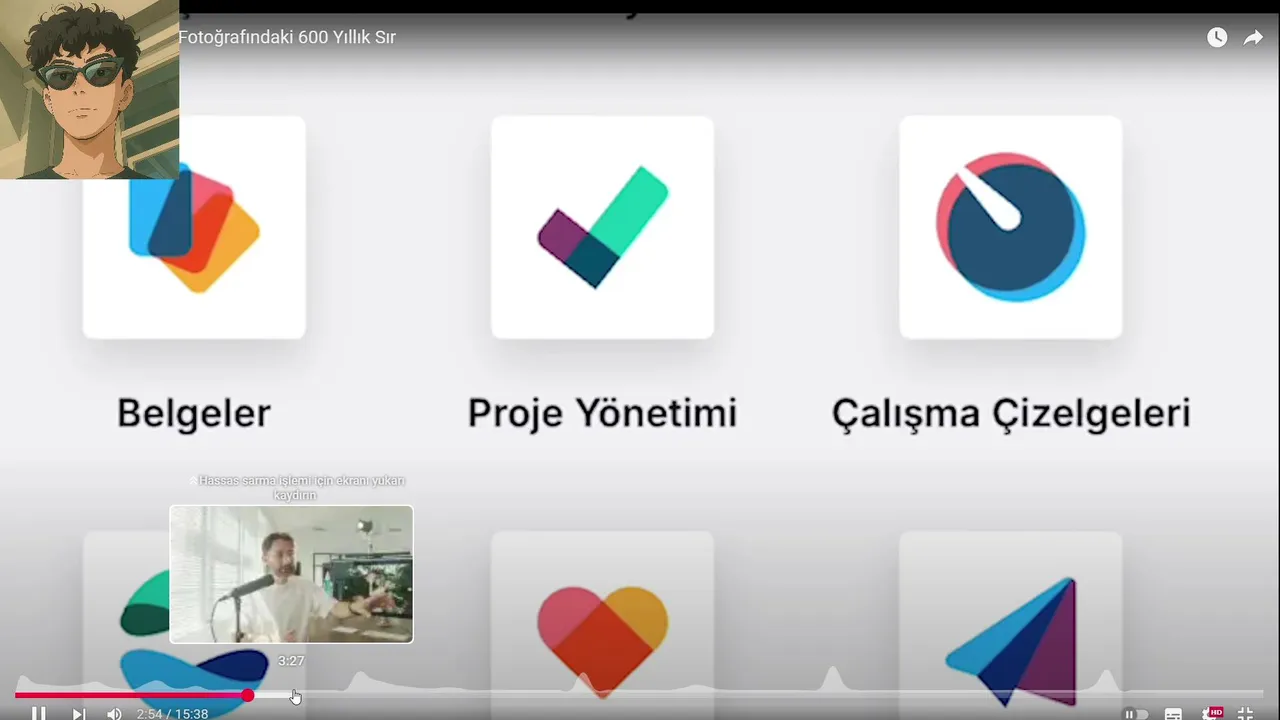Exit fullscreen mode
Viewport: 1280px width, 720px height.
[x=1245, y=714]
